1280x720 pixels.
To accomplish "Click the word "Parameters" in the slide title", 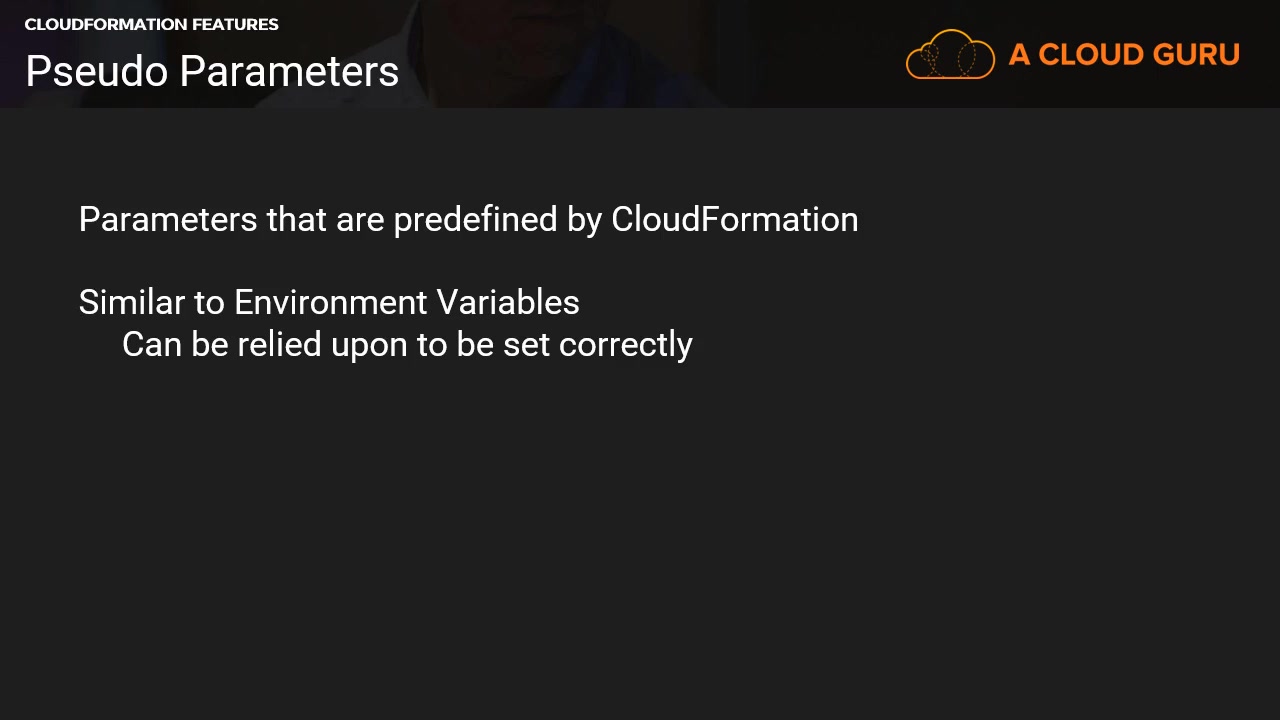I will [x=290, y=72].
